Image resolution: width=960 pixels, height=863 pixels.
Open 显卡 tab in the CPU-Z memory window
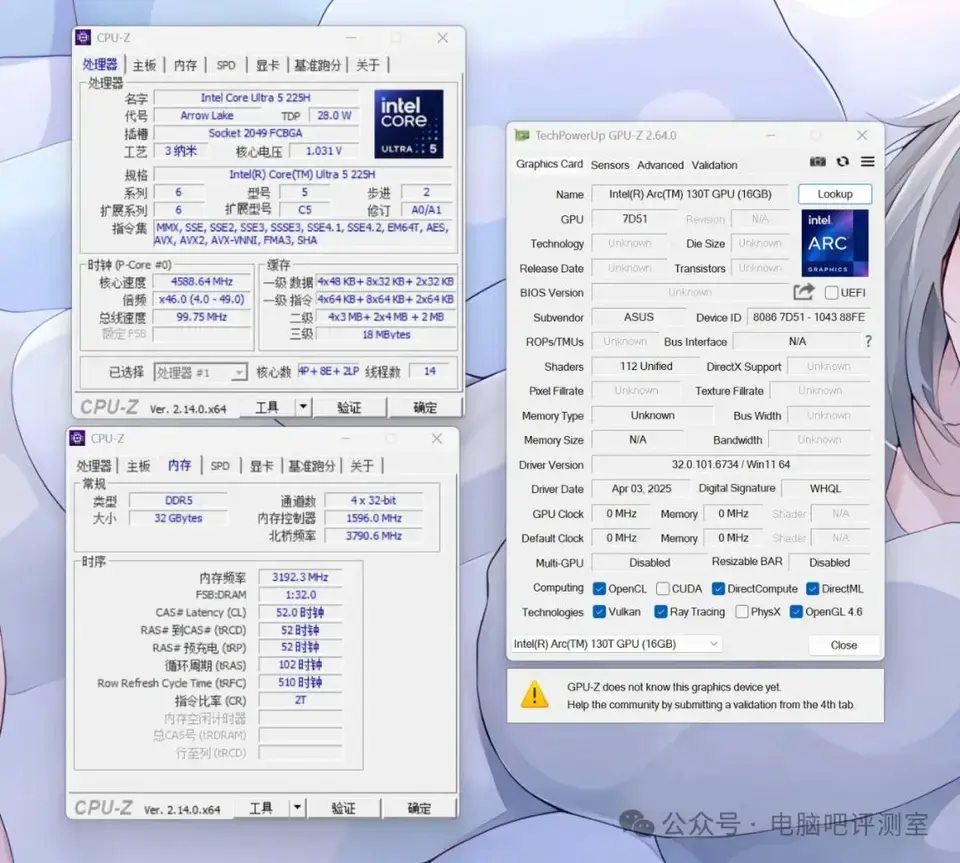click(261, 466)
